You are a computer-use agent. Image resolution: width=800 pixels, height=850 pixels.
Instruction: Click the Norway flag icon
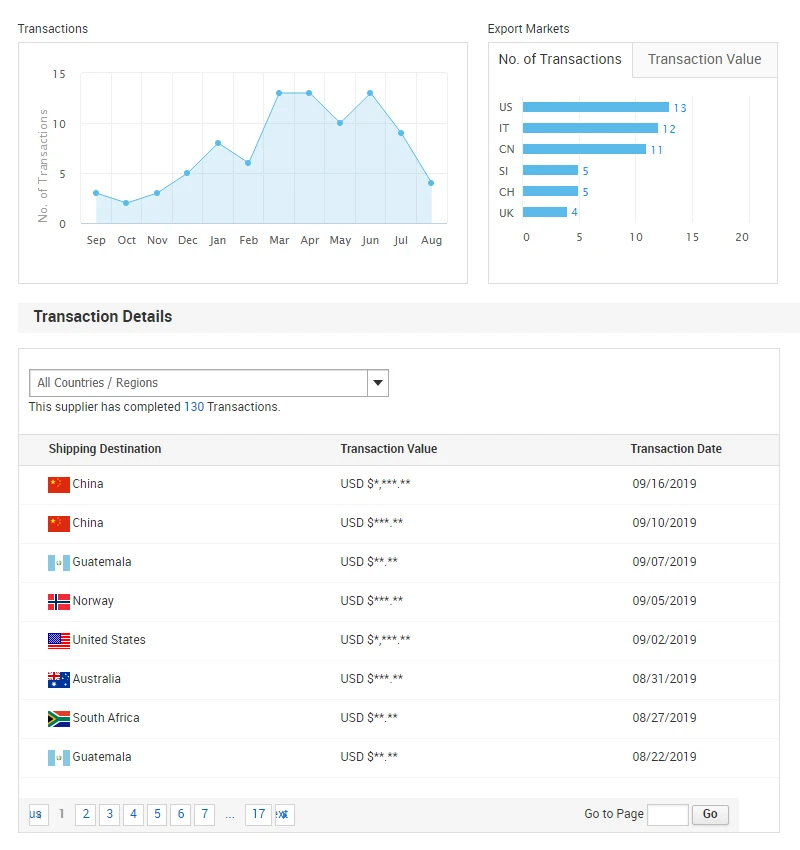(58, 601)
